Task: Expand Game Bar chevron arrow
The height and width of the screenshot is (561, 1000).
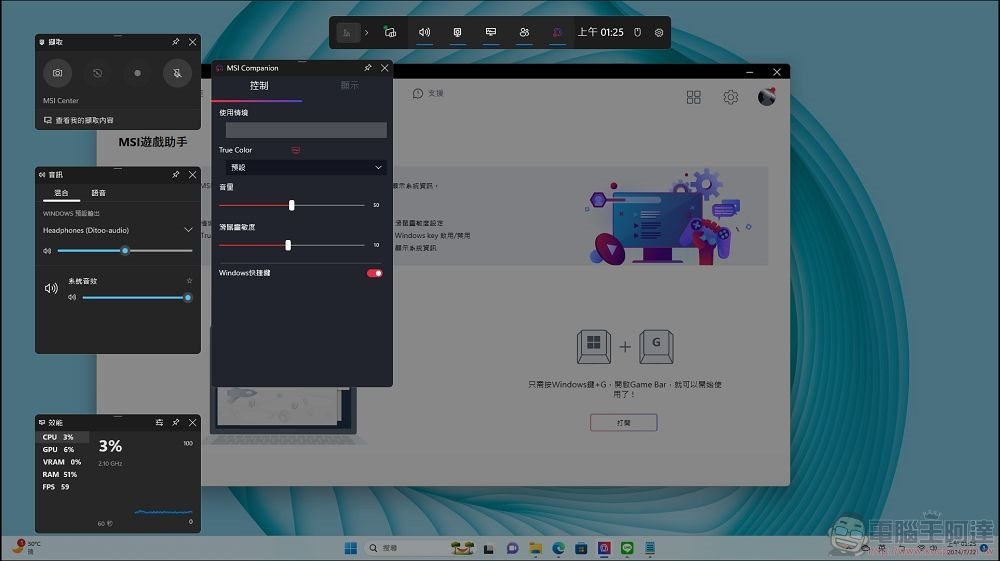Action: [x=367, y=33]
